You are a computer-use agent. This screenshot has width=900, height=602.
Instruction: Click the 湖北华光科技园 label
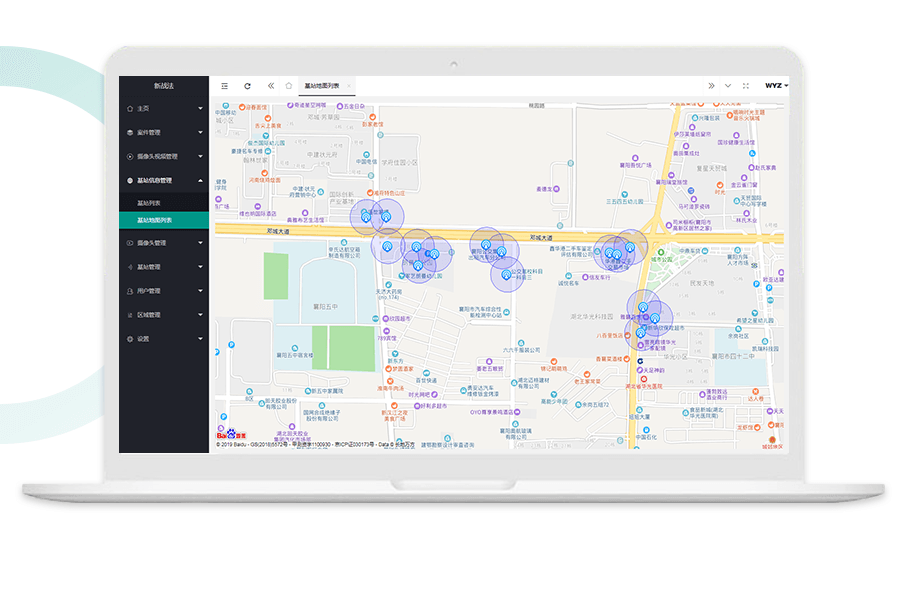[x=592, y=317]
